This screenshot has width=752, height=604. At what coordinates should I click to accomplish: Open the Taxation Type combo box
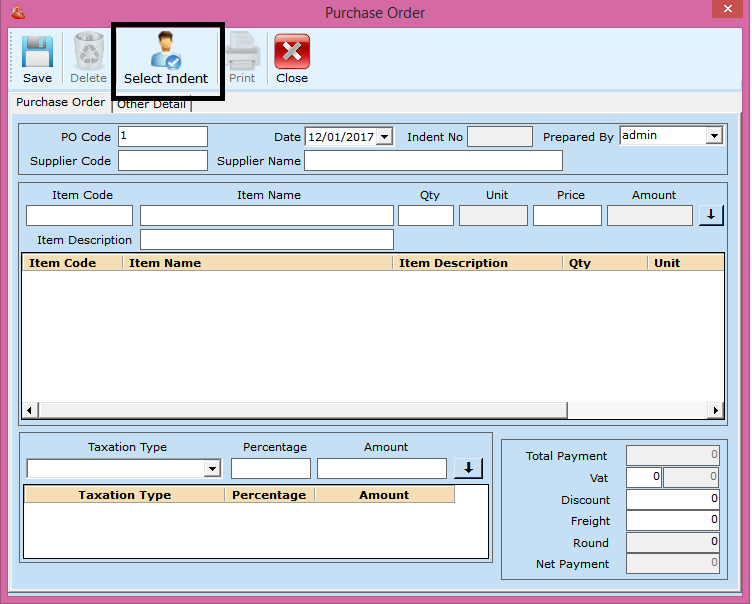tap(212, 469)
